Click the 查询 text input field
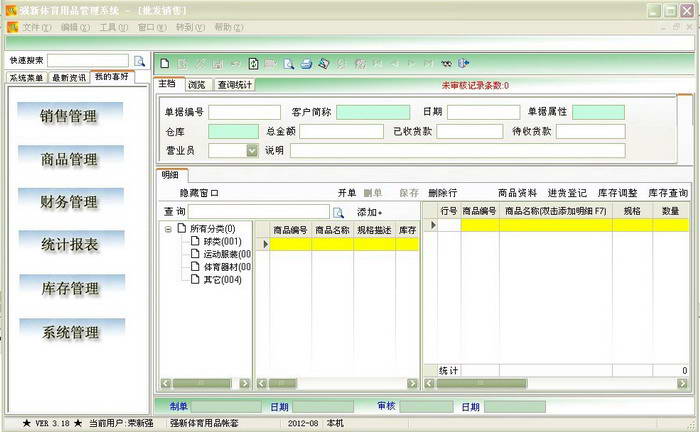The height and width of the screenshot is (432, 700). point(259,212)
